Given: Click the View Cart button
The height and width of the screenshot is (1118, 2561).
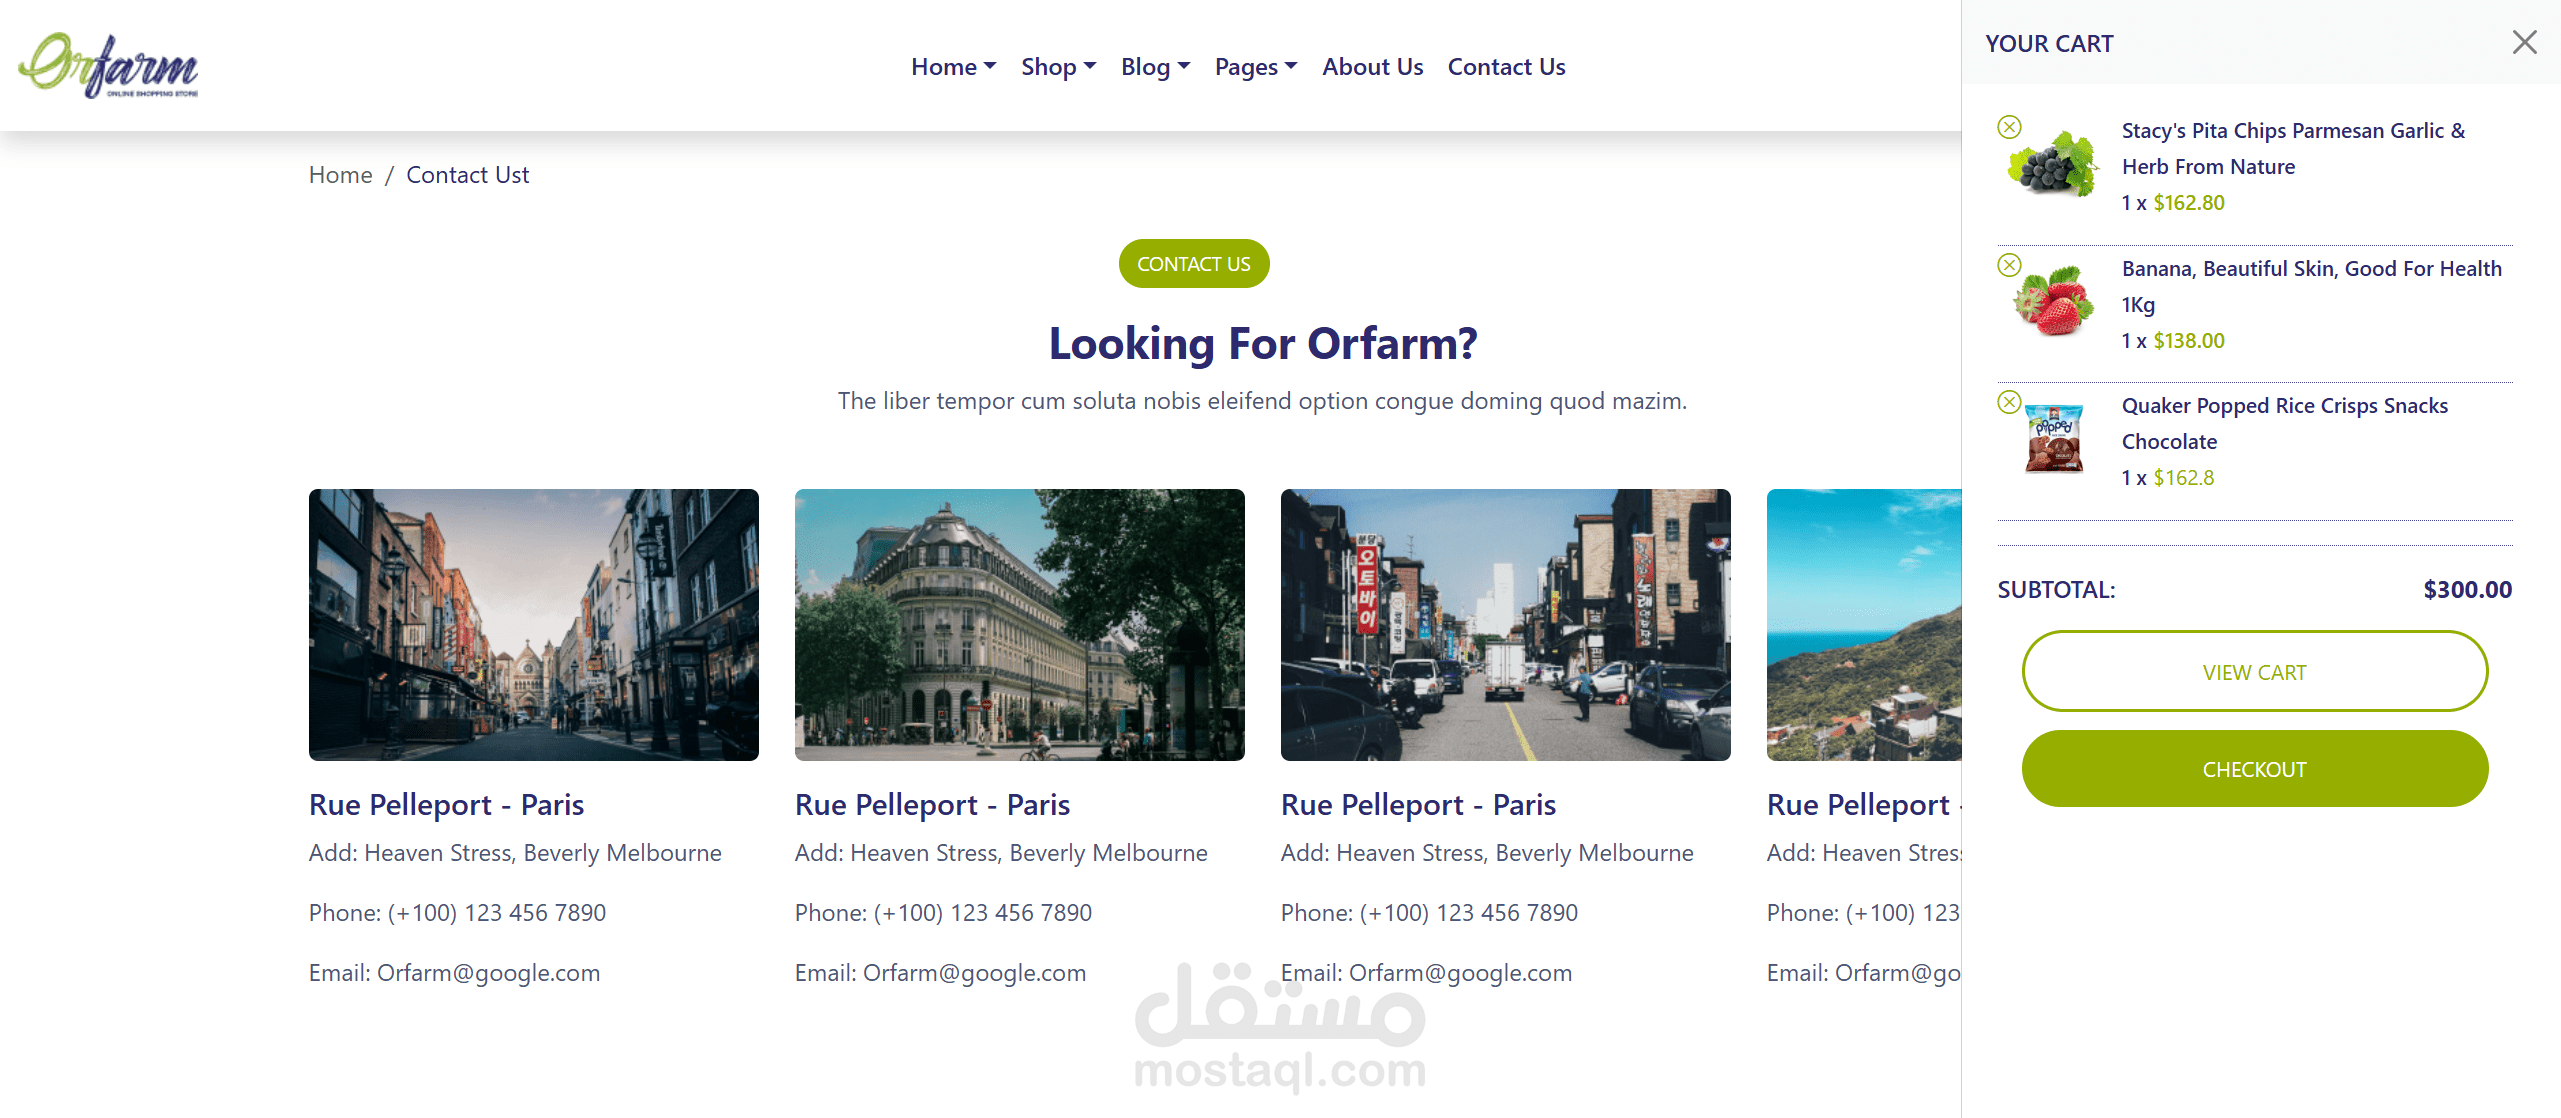Looking at the screenshot, I should [x=2254, y=672].
